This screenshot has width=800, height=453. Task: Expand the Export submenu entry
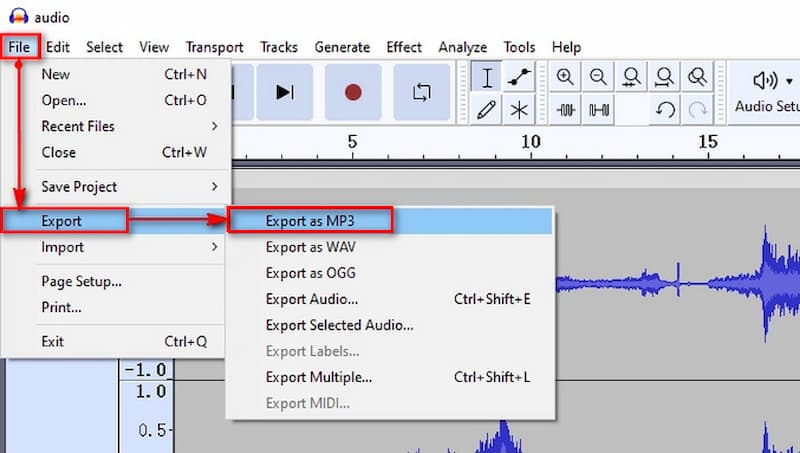tap(113, 221)
